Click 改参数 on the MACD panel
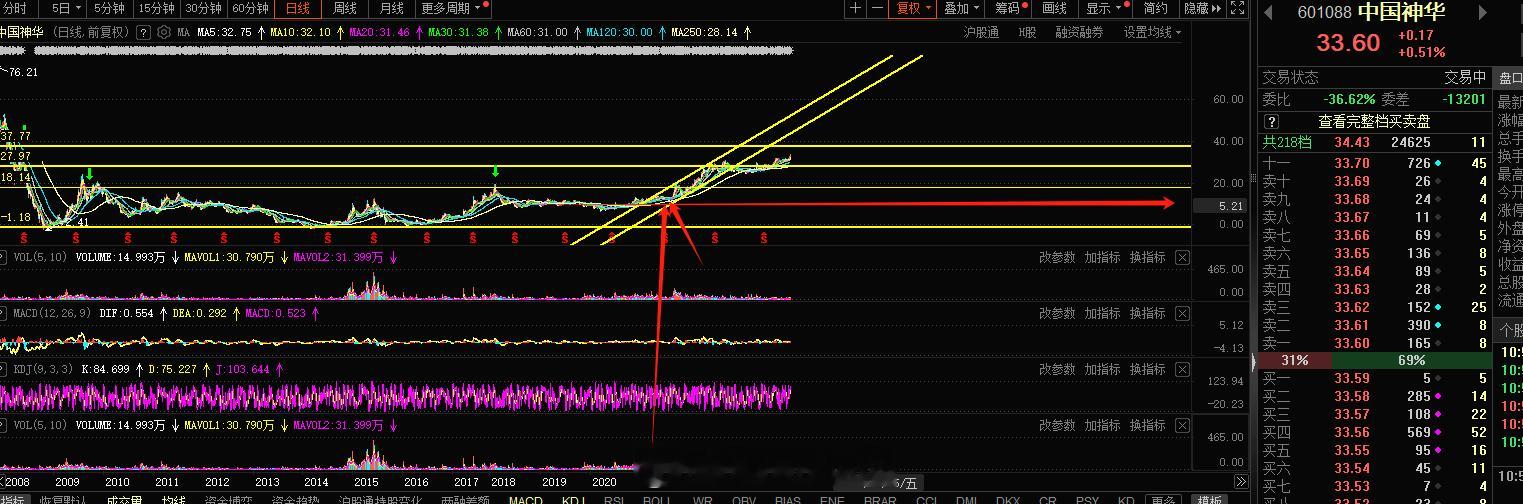Screen dimensions: 1523x504 coord(1057,314)
